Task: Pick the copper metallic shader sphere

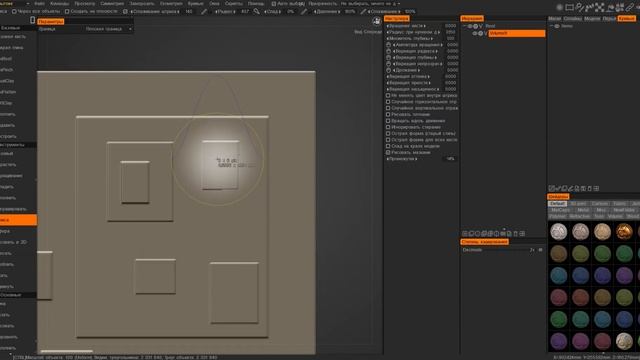Action: (x=624, y=231)
